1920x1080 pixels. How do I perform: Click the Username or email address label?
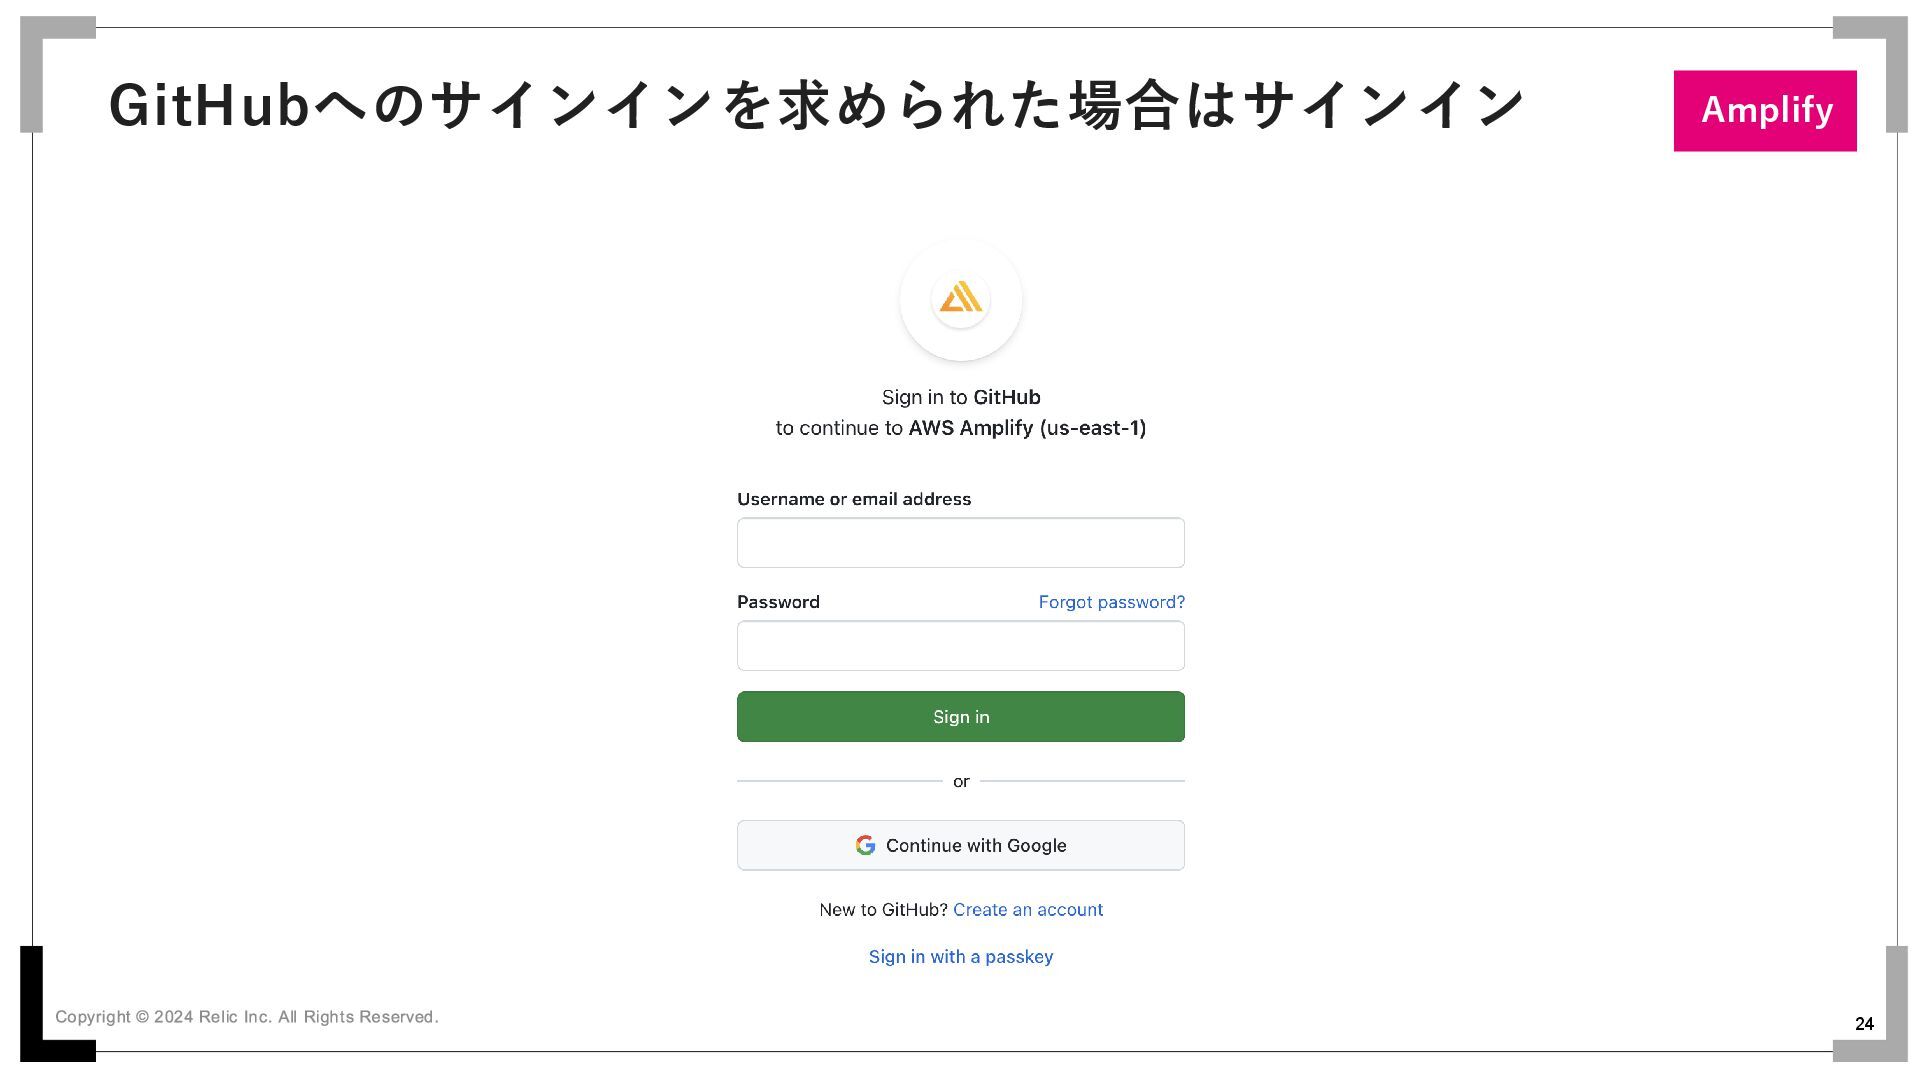pyautogui.click(x=854, y=499)
